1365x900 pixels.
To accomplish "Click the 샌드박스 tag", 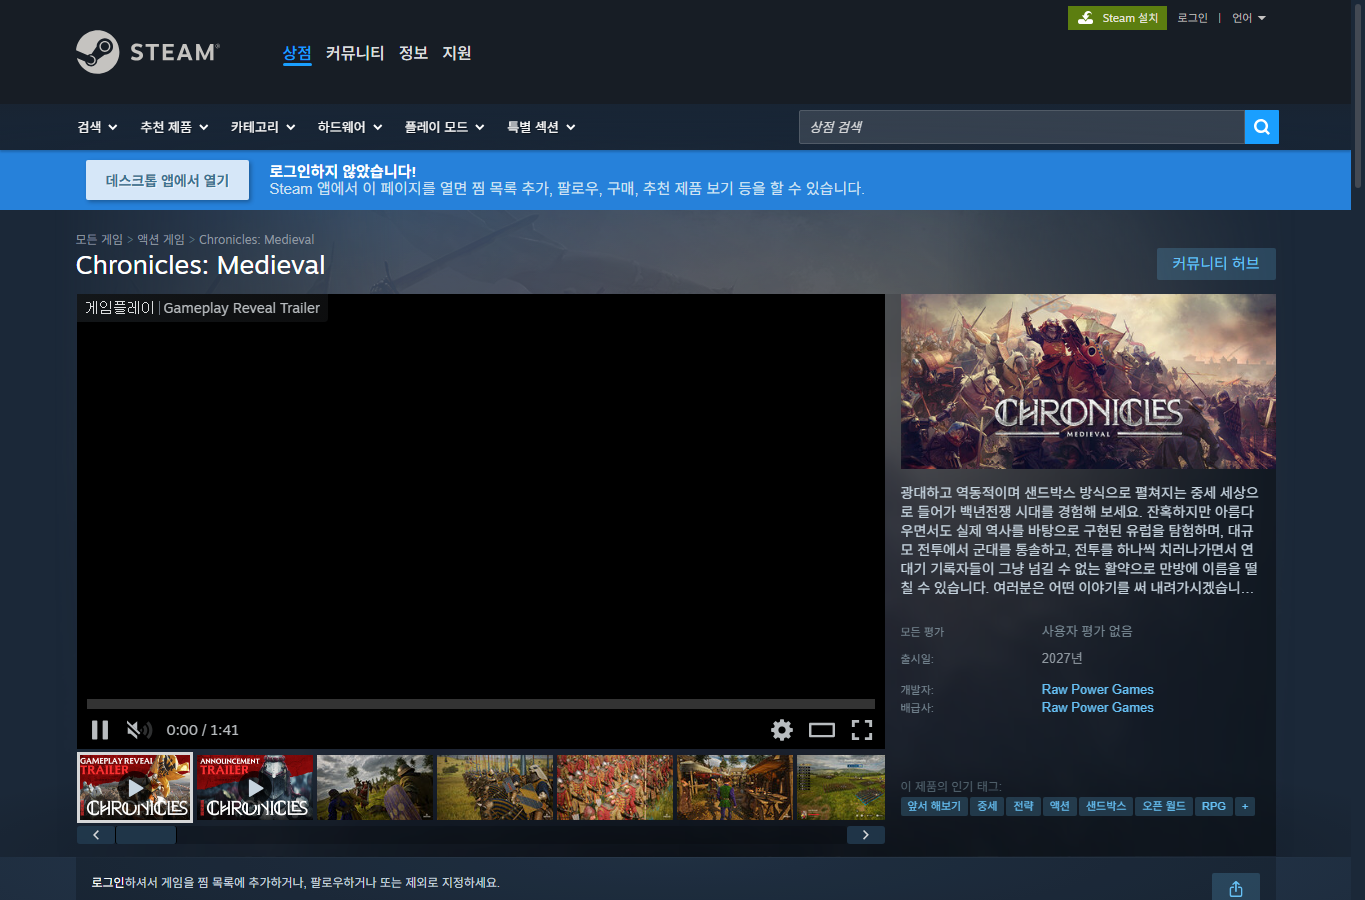I will [1106, 806].
